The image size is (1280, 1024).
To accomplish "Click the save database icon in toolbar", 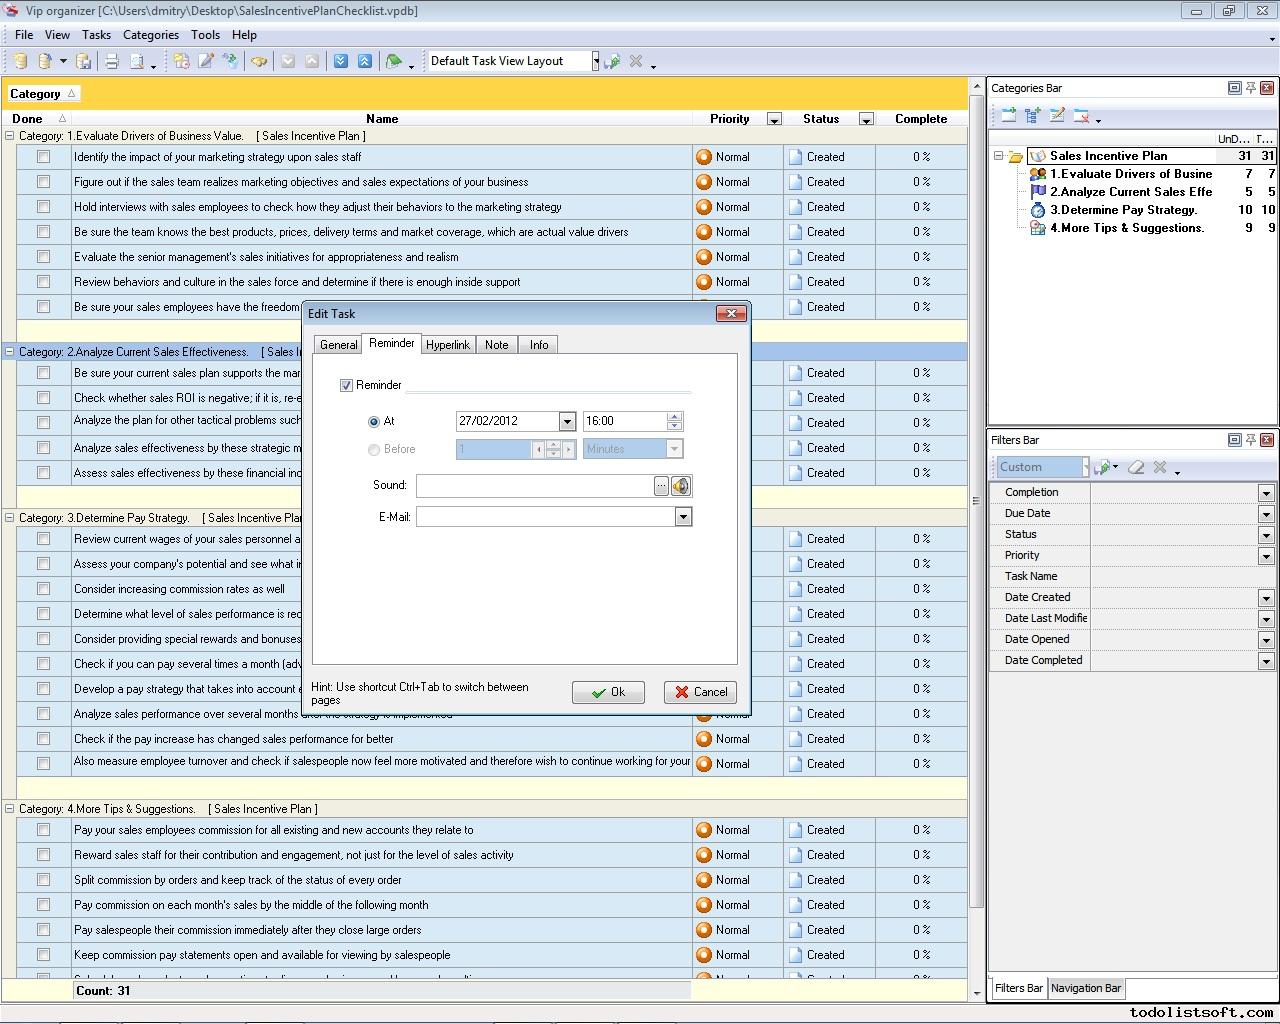I will (84, 61).
